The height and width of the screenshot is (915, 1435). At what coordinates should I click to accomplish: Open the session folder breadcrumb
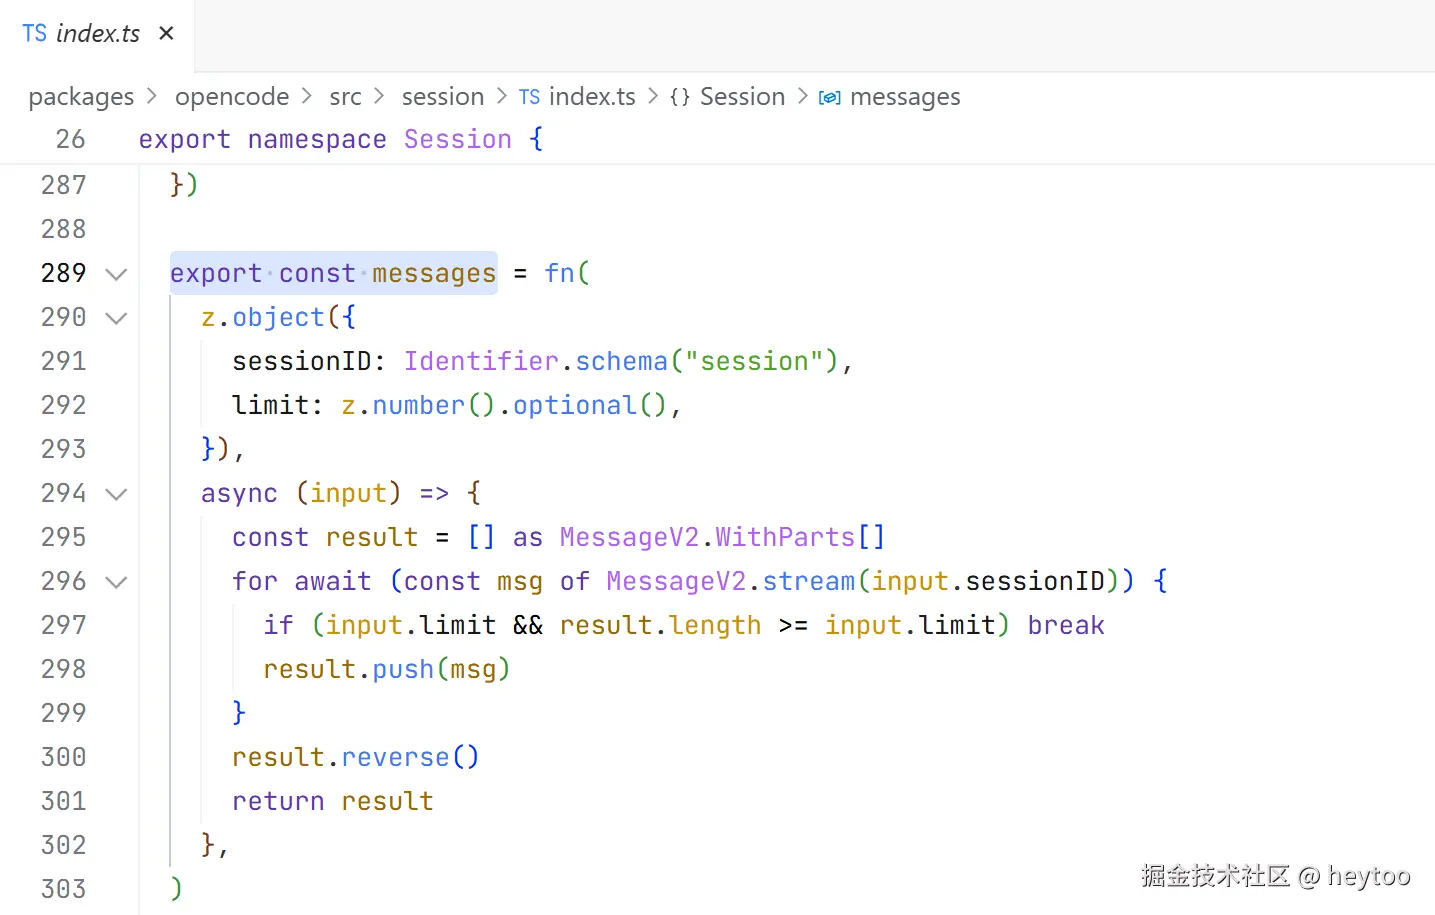(x=443, y=97)
